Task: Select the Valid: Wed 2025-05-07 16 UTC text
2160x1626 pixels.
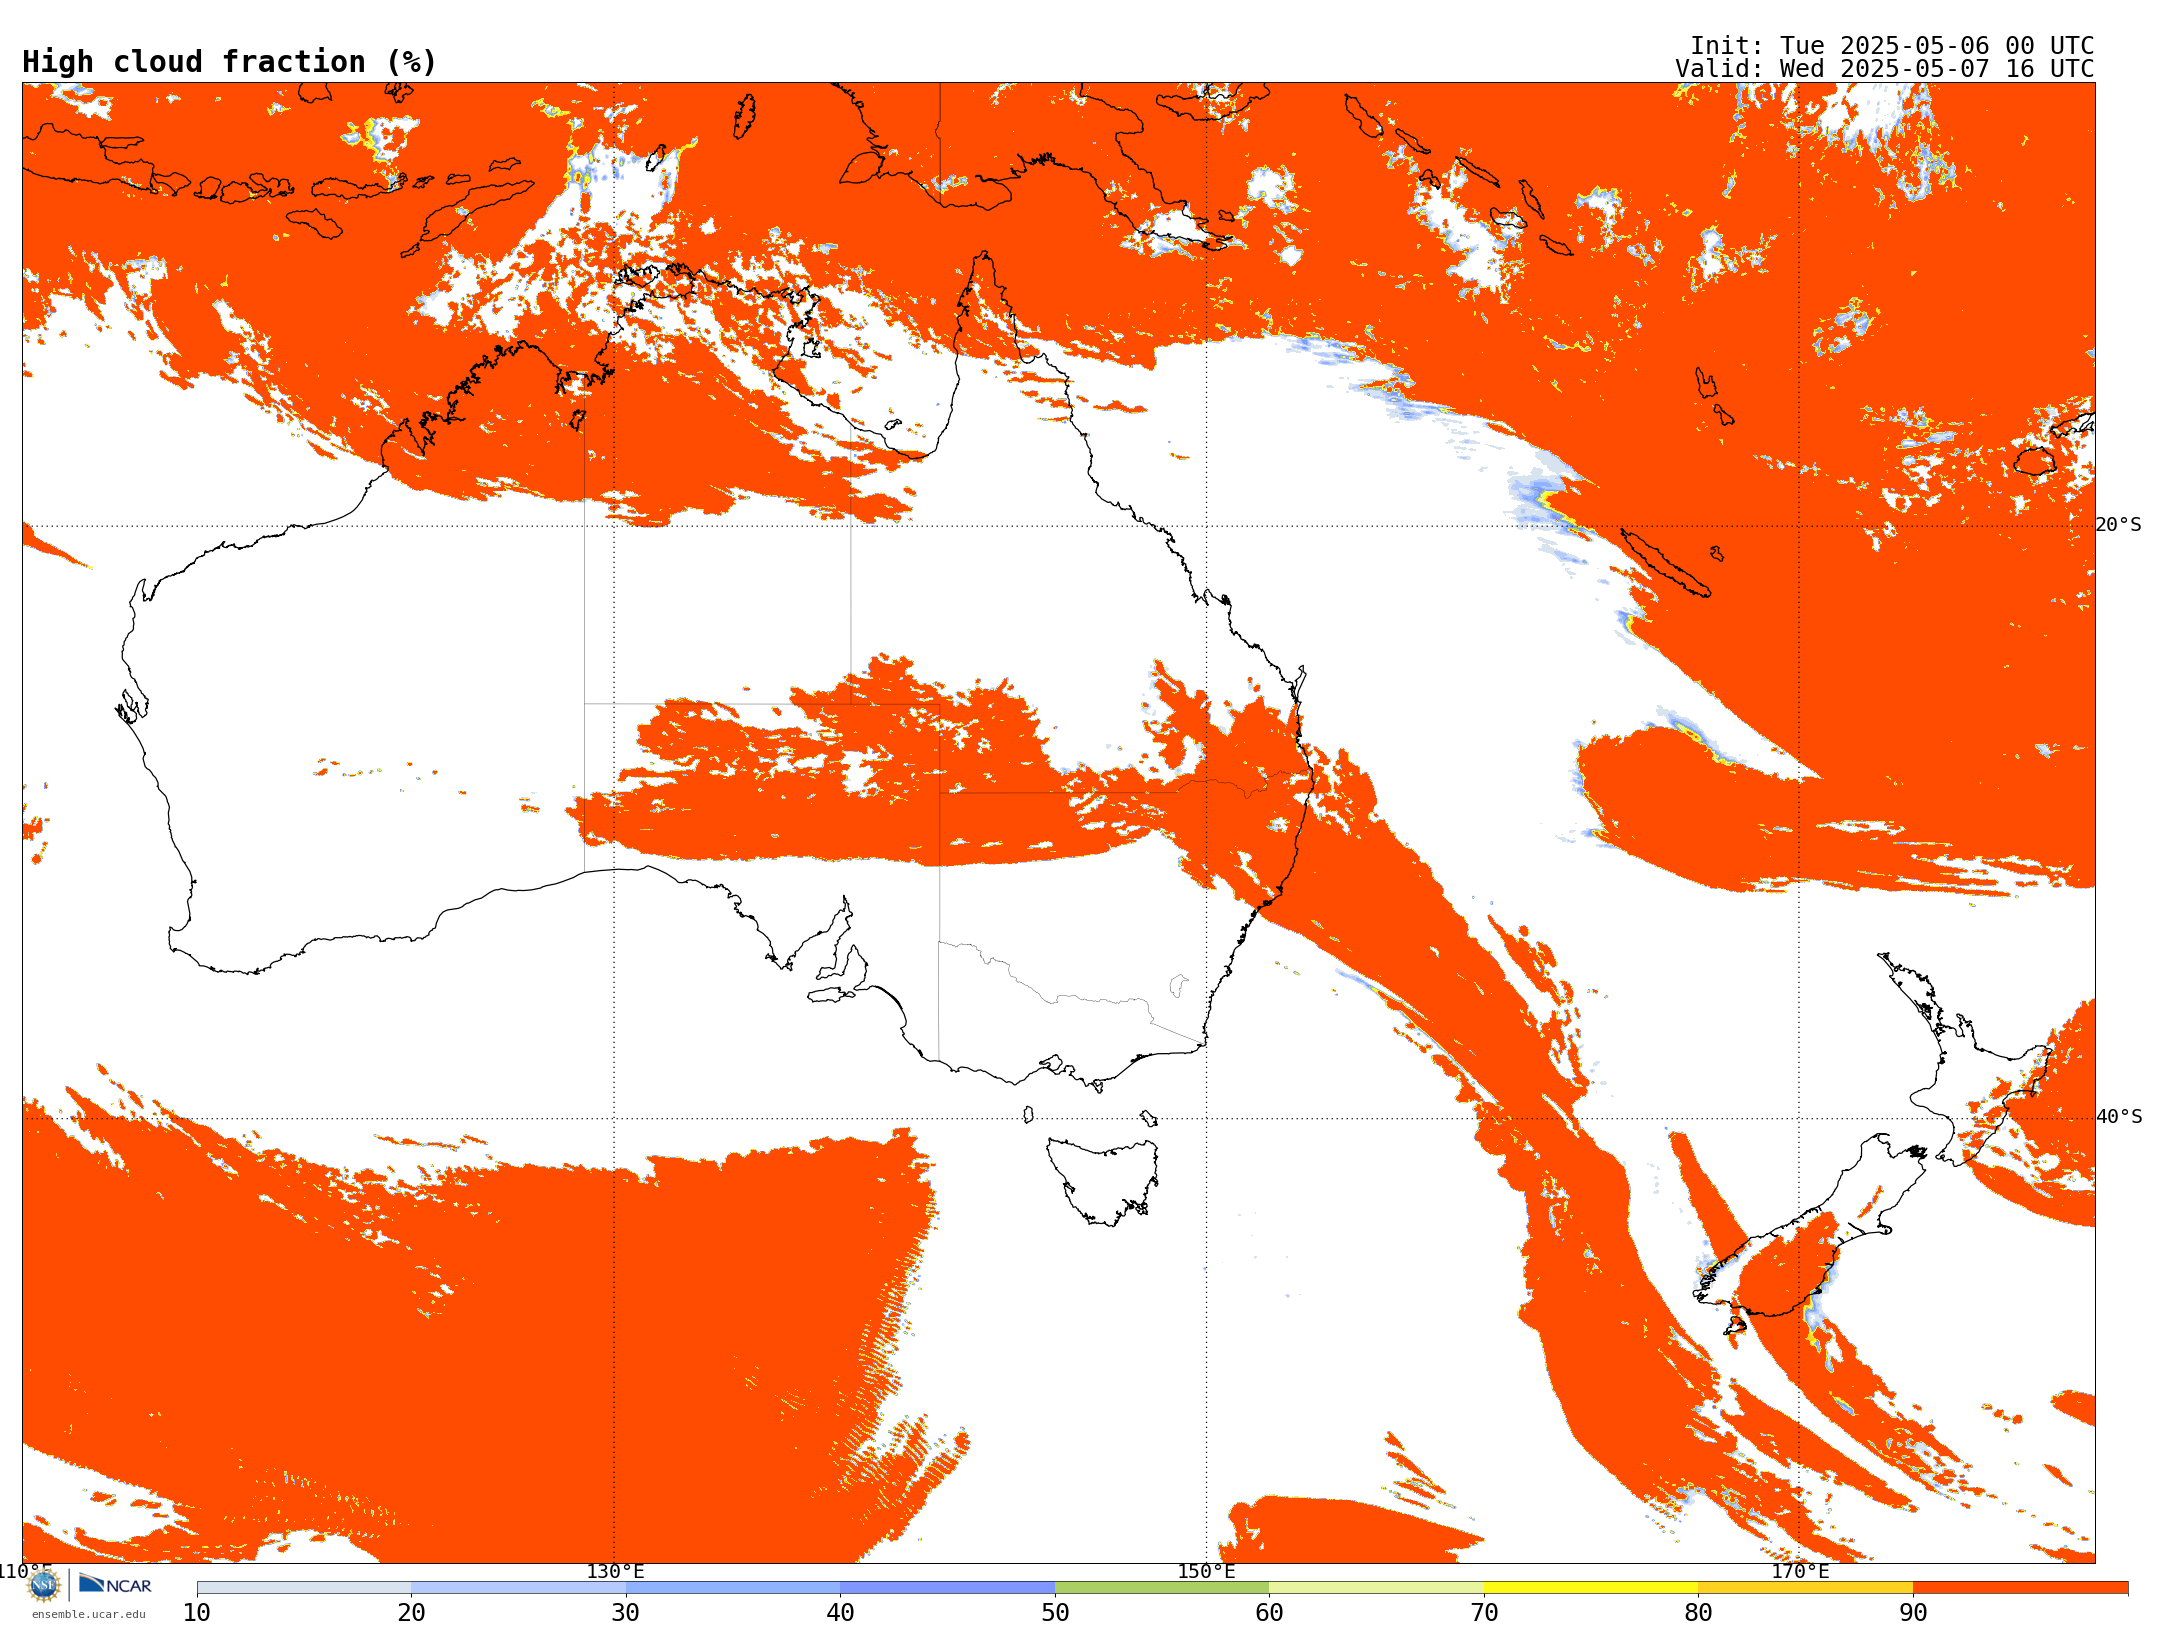Action: [x=1884, y=69]
